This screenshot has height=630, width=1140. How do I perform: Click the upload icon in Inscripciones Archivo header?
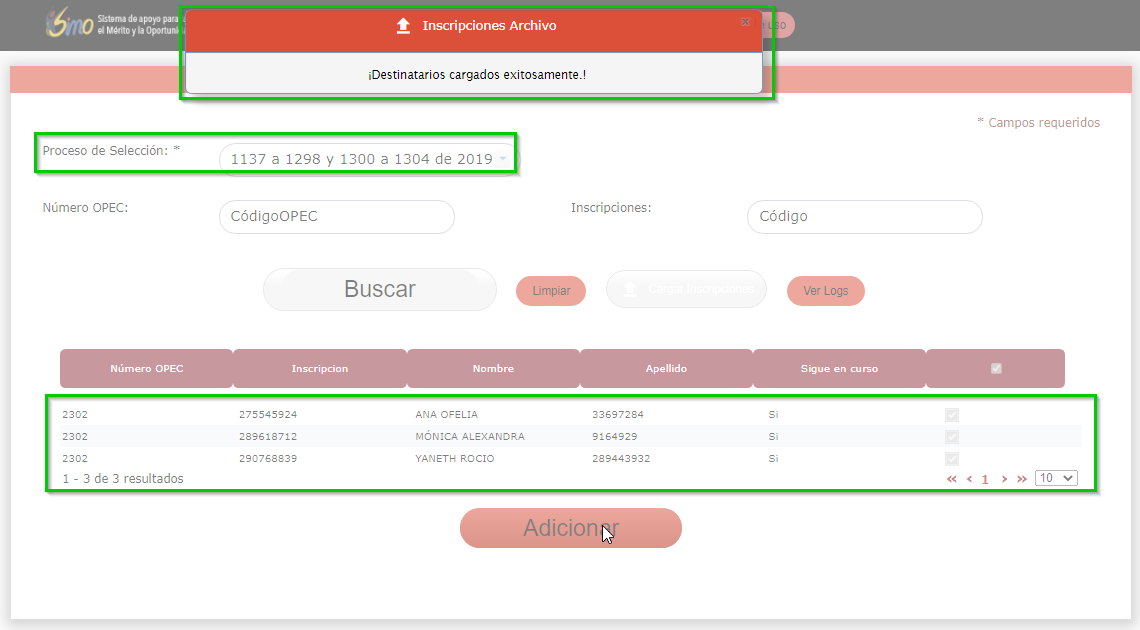point(404,26)
